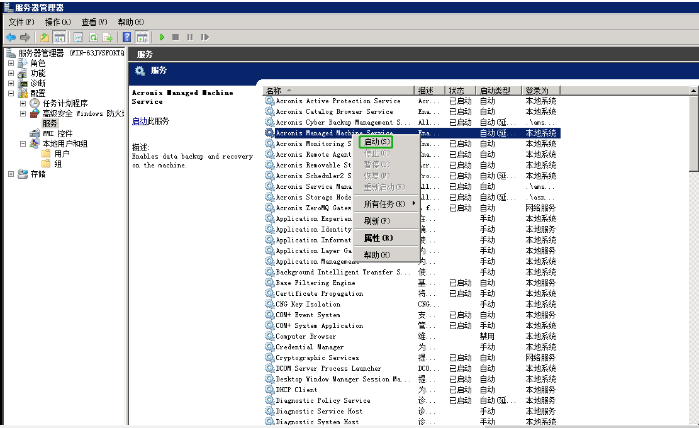Expand the 存储 tree node
This screenshot has height=428, width=699.
(x=11, y=174)
